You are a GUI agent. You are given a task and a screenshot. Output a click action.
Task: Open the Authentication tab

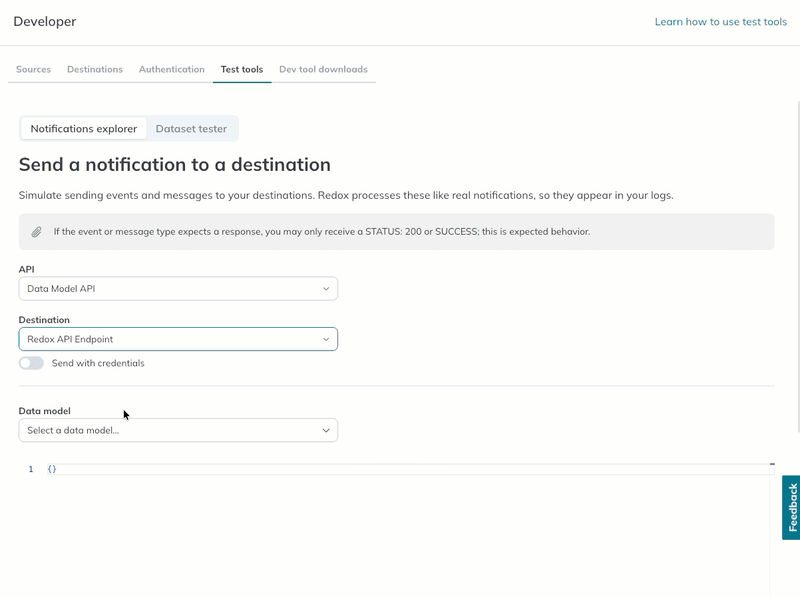pos(171,69)
